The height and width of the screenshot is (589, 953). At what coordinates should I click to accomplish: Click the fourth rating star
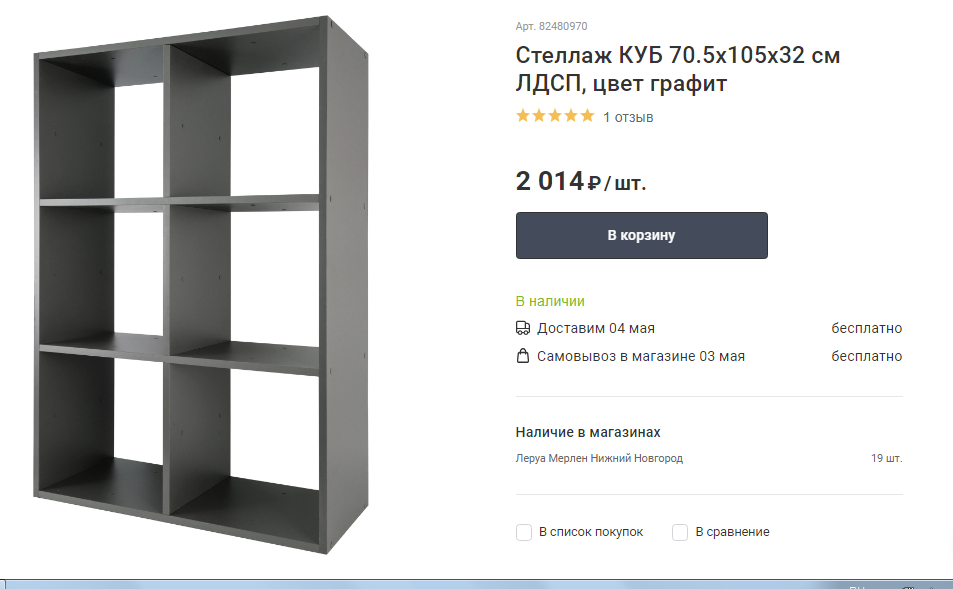coord(571,116)
